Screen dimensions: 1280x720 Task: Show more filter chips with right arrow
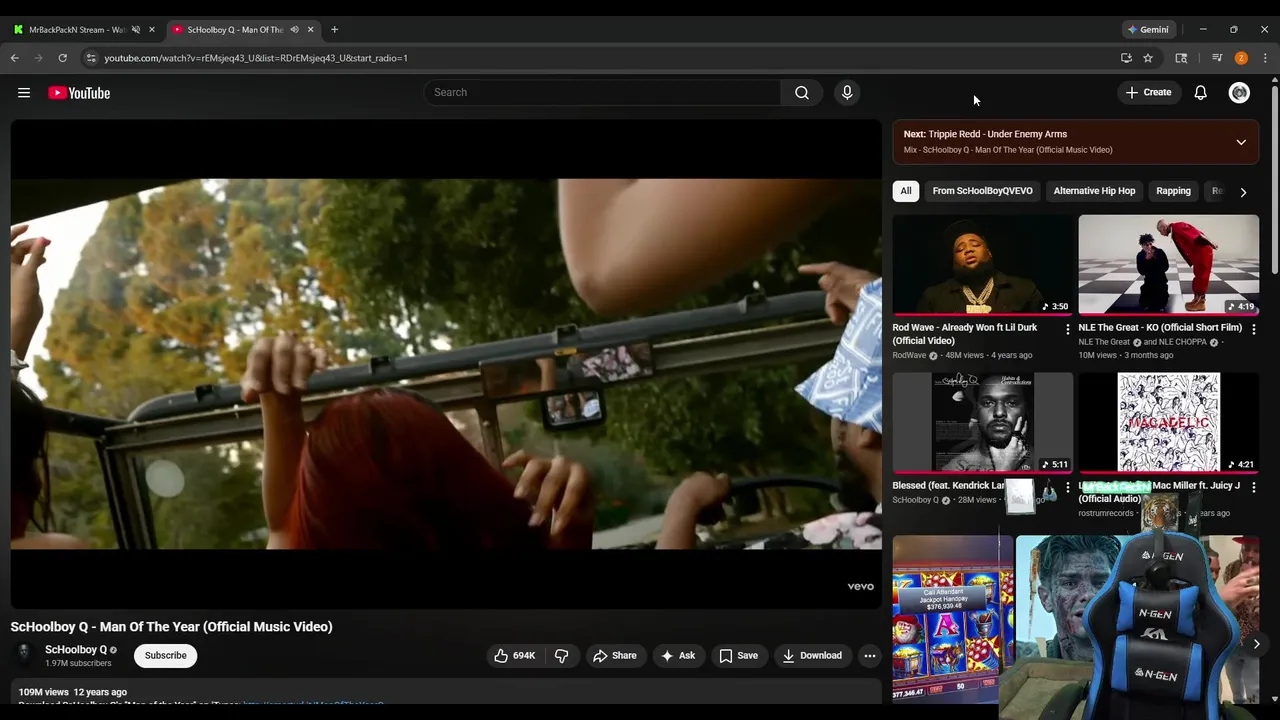1243,192
